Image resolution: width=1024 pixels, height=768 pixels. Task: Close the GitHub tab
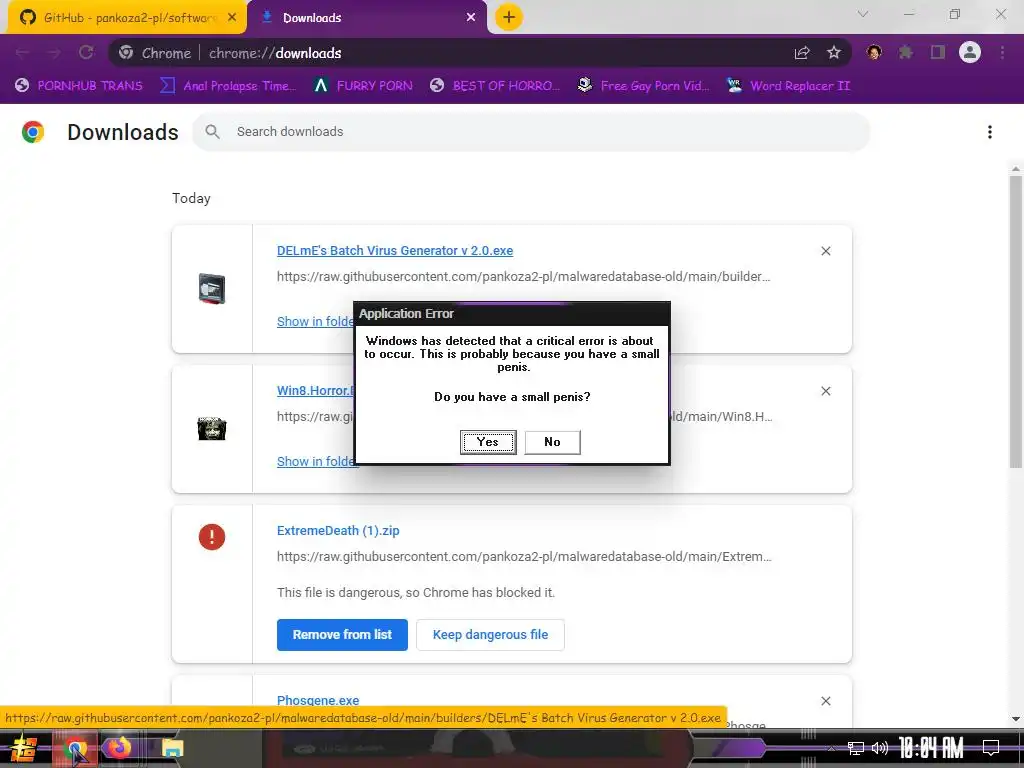pos(232,18)
